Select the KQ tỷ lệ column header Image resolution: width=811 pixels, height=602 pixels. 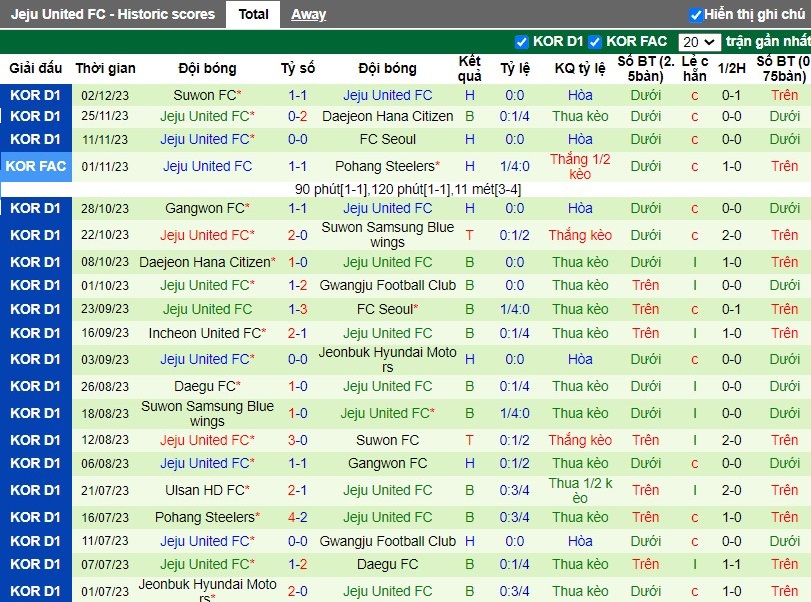click(580, 68)
